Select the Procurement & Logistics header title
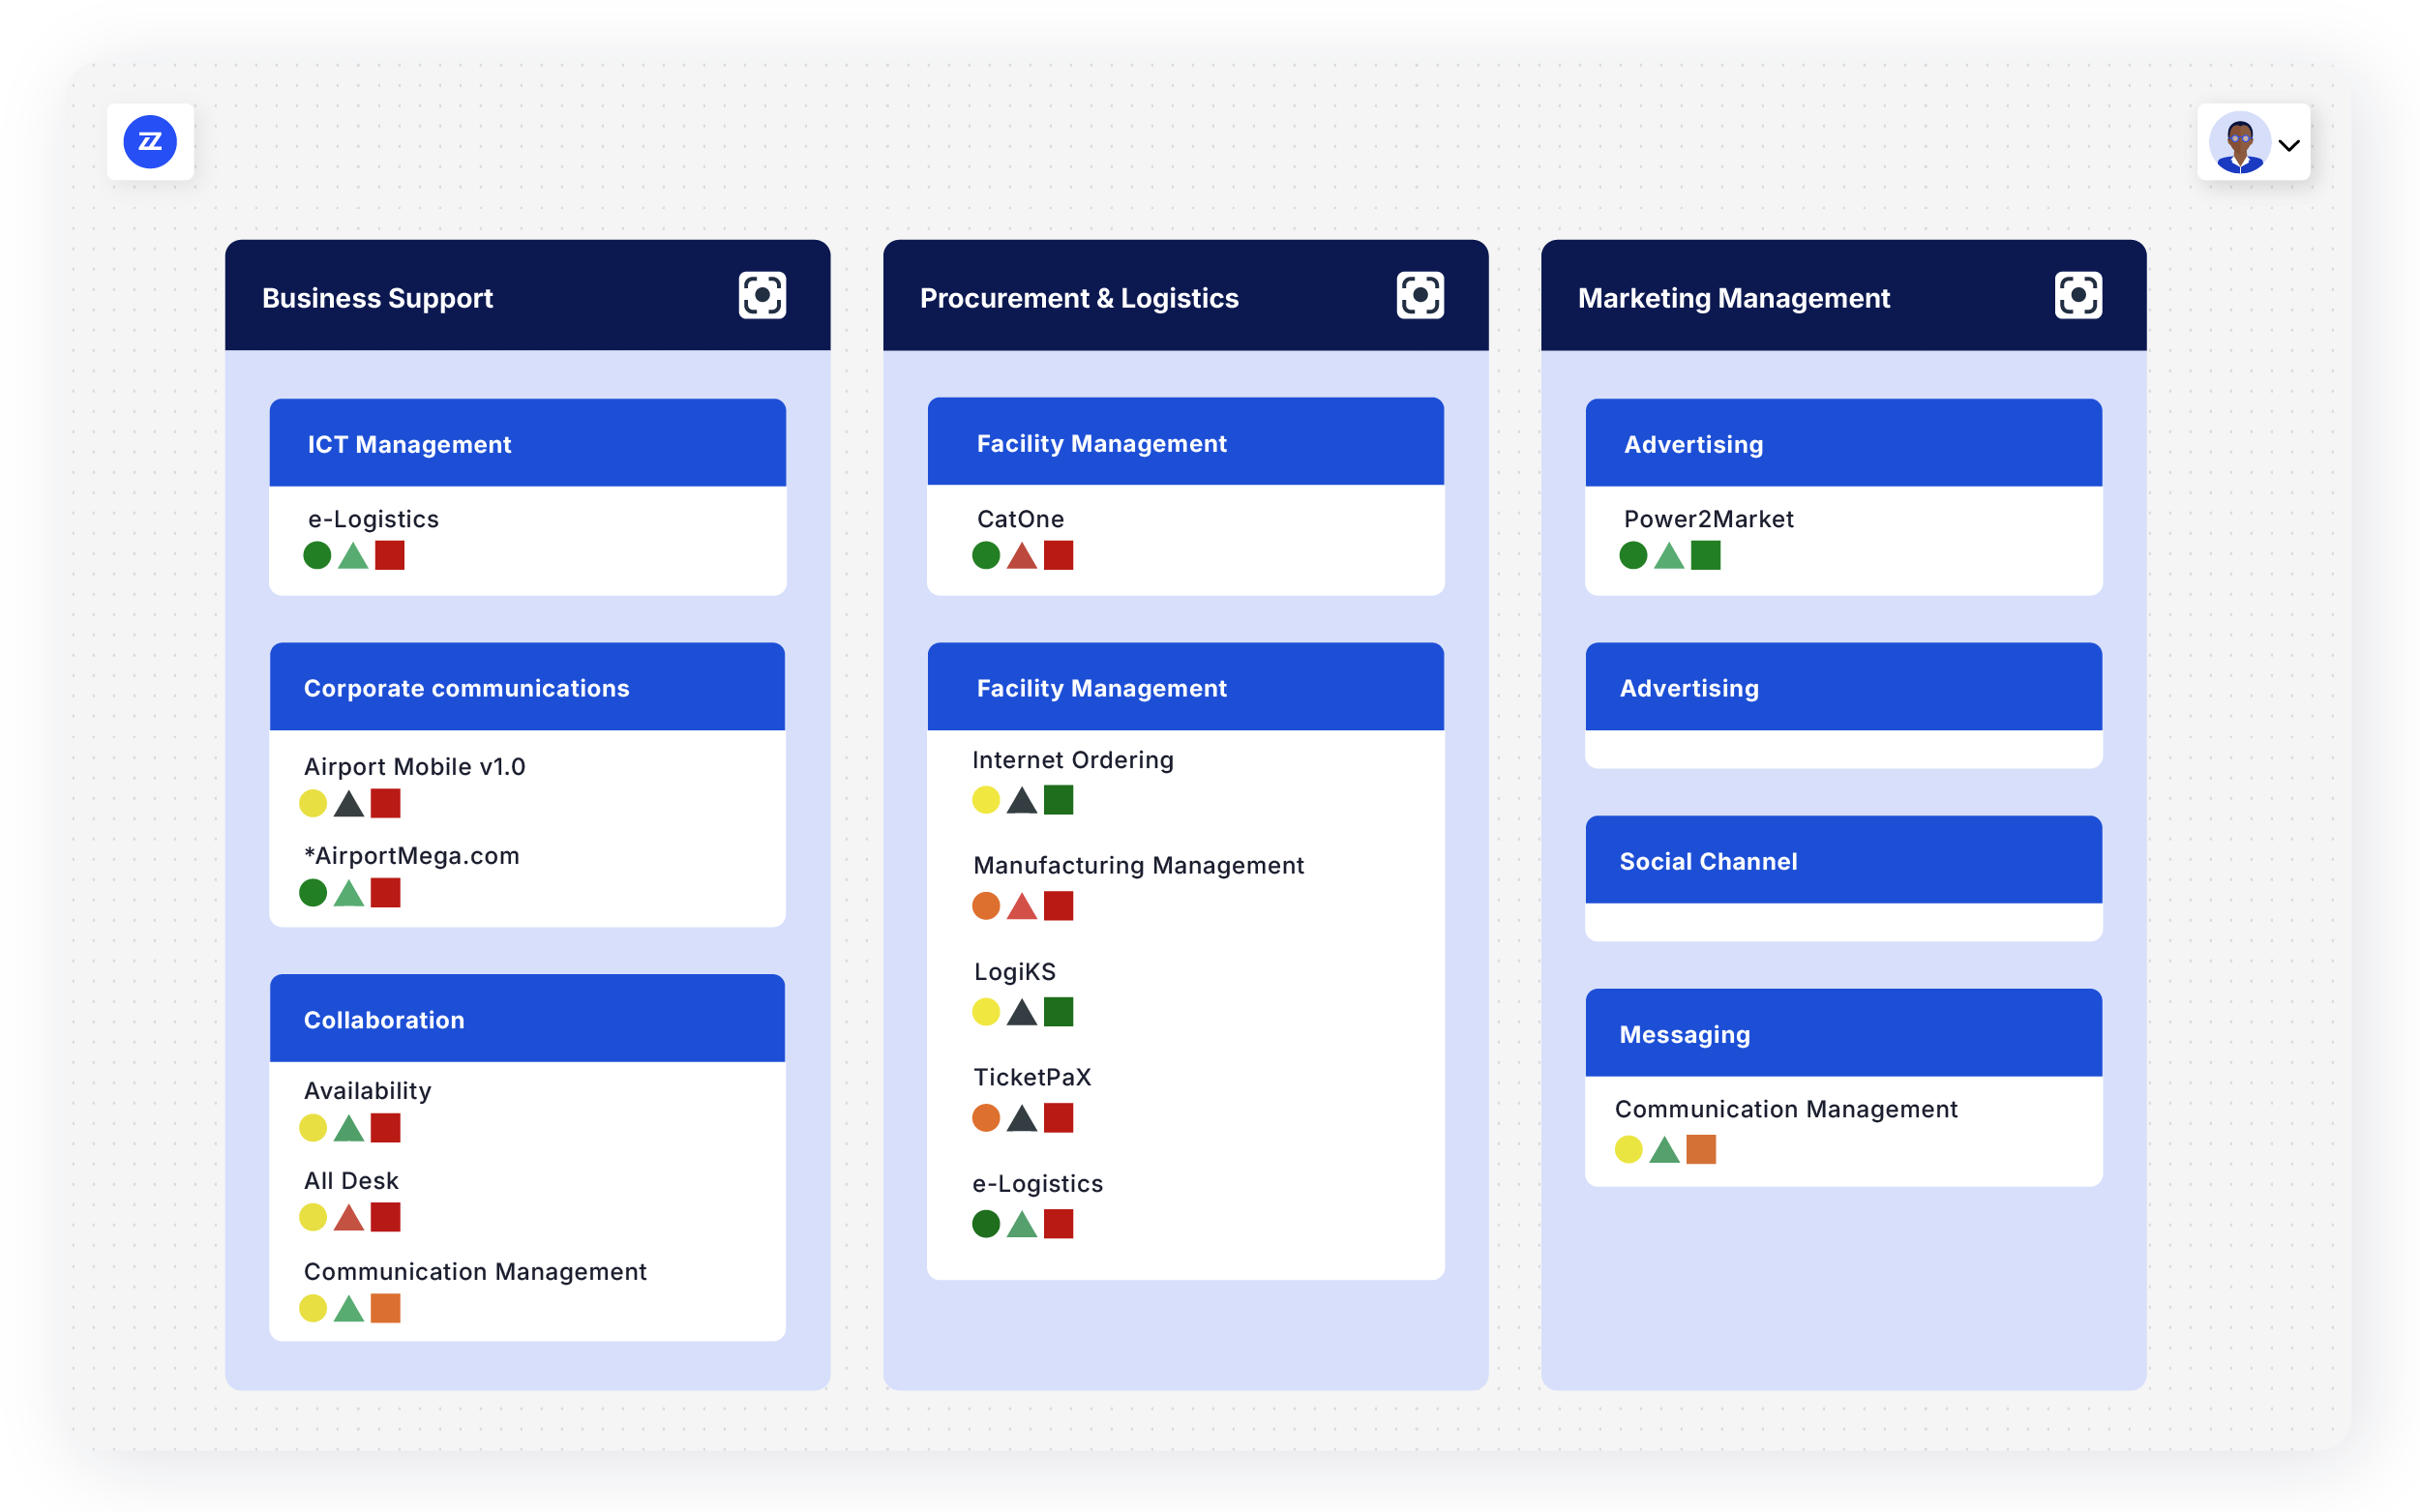Image resolution: width=2420 pixels, height=1512 pixels. pos(1079,298)
